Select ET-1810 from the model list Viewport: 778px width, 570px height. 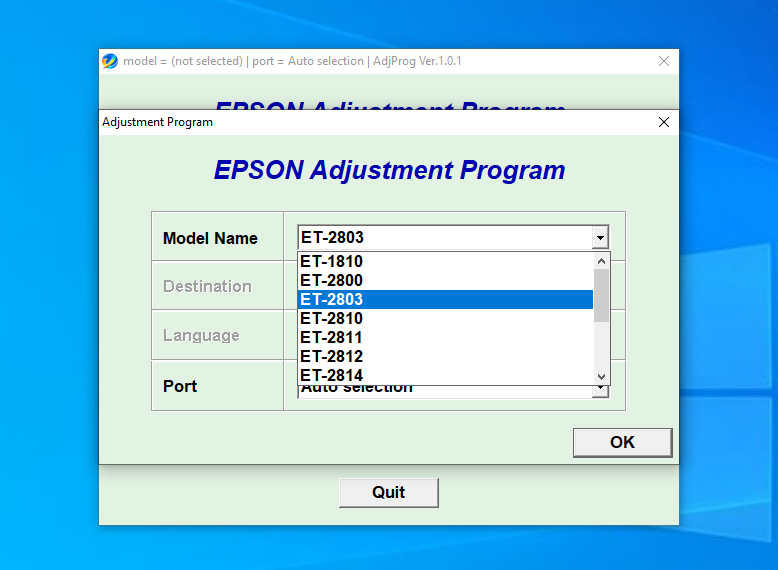click(x=445, y=261)
